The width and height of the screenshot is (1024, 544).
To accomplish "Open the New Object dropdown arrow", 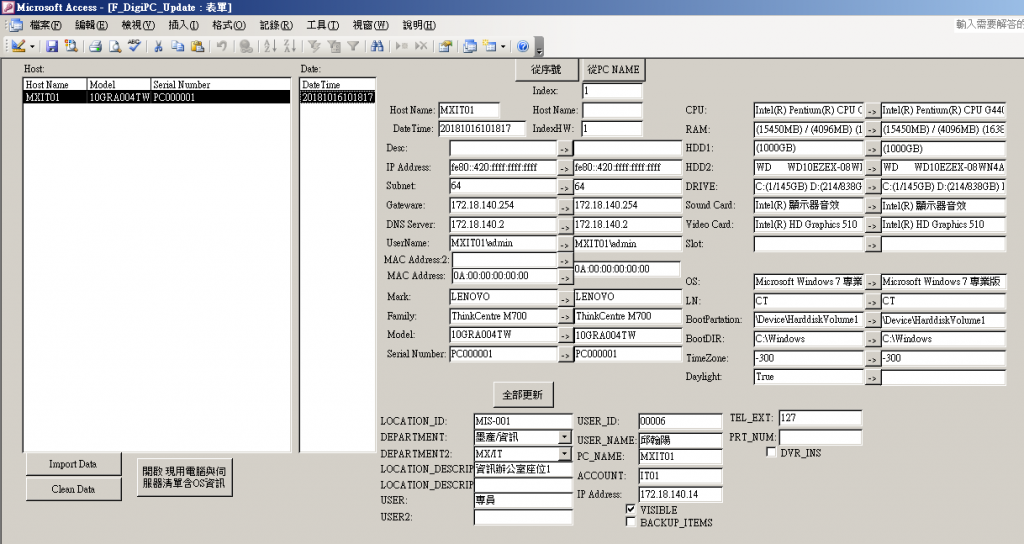I will (x=503, y=46).
